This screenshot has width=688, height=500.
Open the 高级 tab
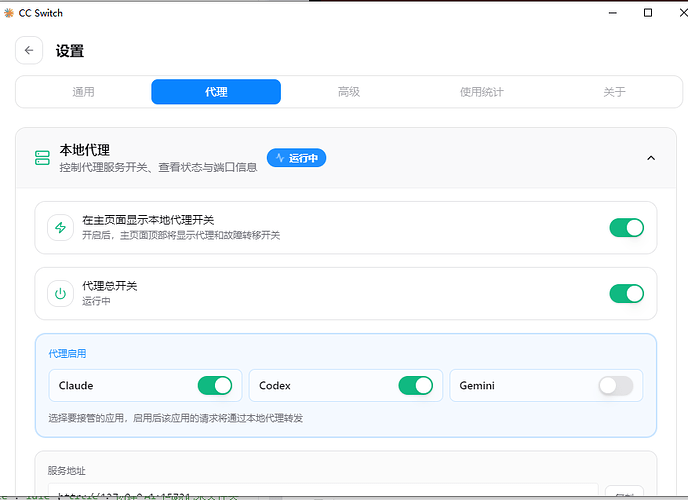(x=349, y=92)
